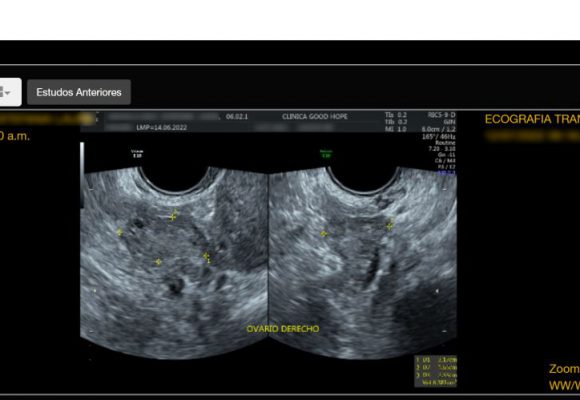Click the LMP=14.05.2022 header text
580x400 pixels.
click(162, 128)
